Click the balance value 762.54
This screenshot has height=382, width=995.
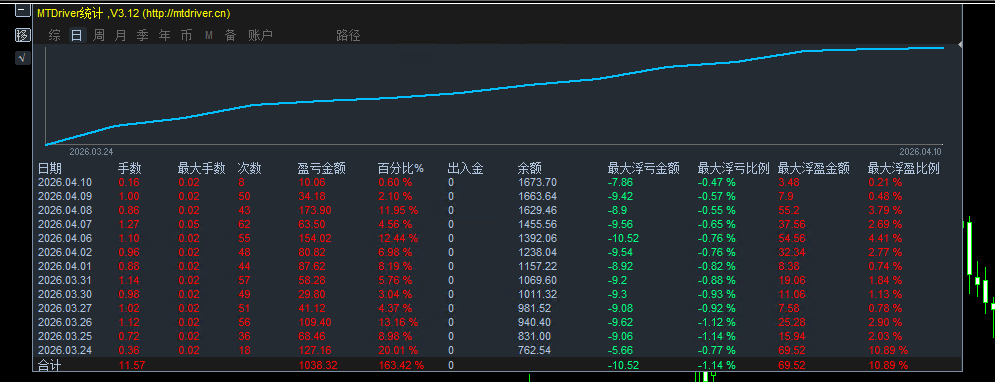click(x=534, y=350)
